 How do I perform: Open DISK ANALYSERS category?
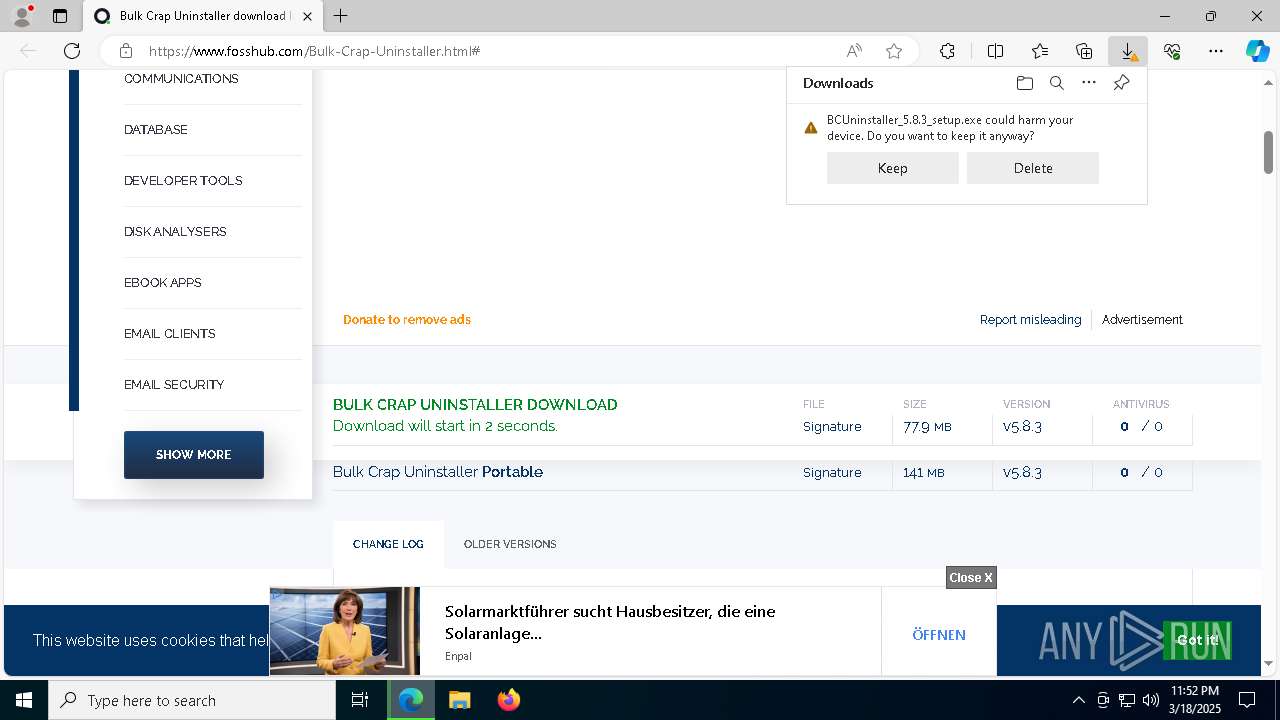click(x=175, y=232)
